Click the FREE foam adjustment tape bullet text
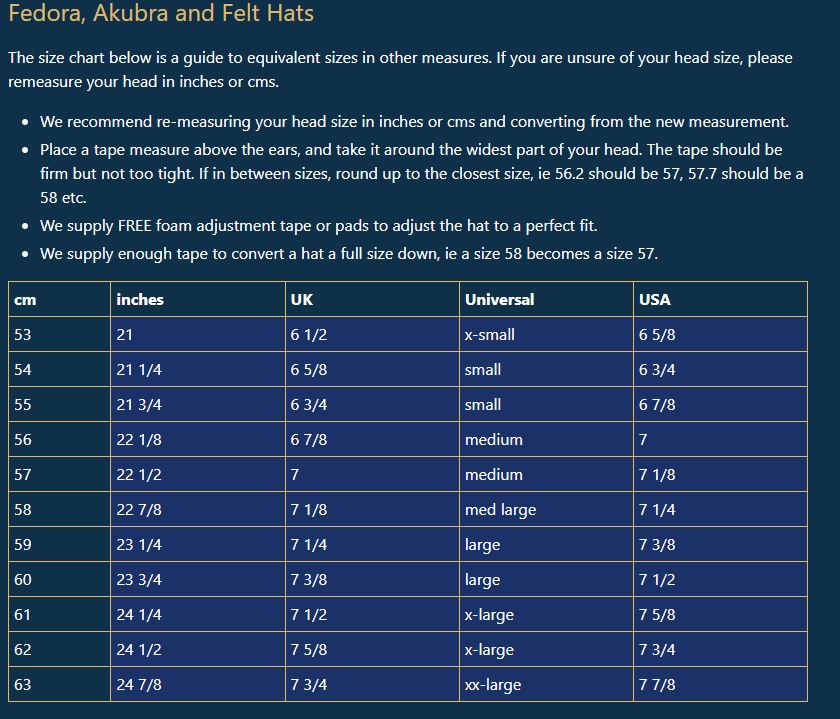840x719 pixels. (x=318, y=226)
